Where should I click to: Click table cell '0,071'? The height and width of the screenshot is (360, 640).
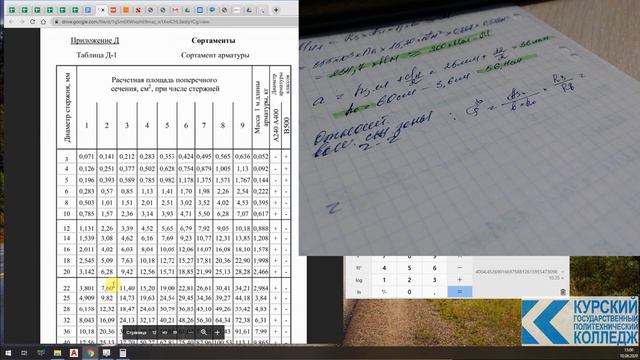(x=87, y=156)
